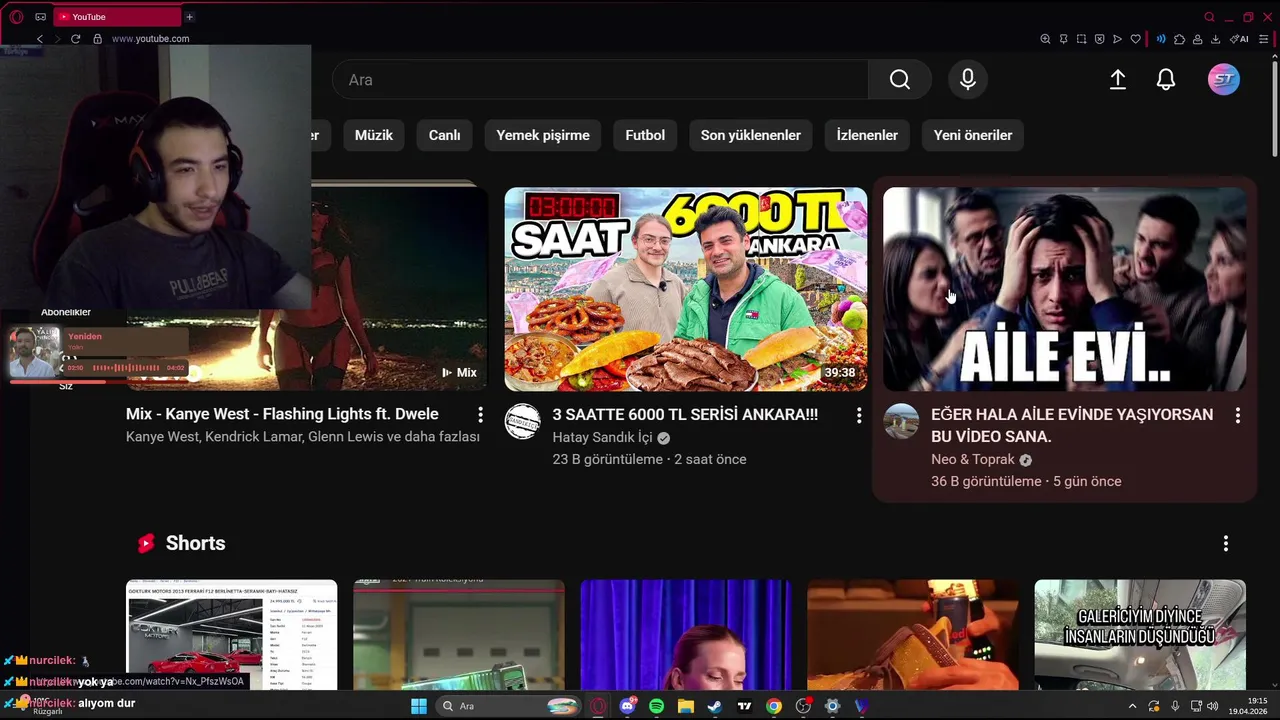Open the extensions puzzle icon
The width and height of the screenshot is (1280, 720).
[1180, 39]
